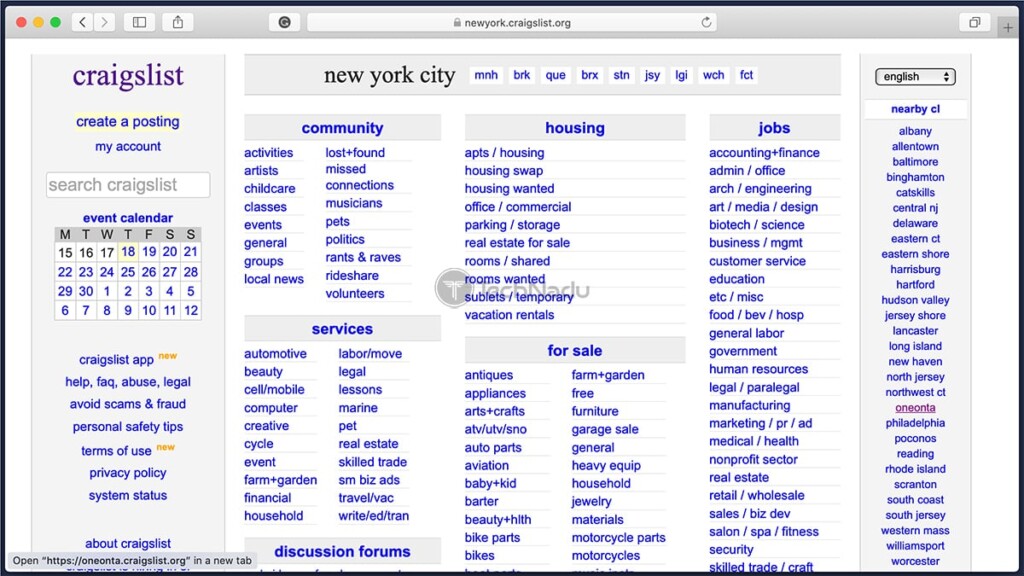
Task: Show all tabs overview icon
Action: pos(974,22)
